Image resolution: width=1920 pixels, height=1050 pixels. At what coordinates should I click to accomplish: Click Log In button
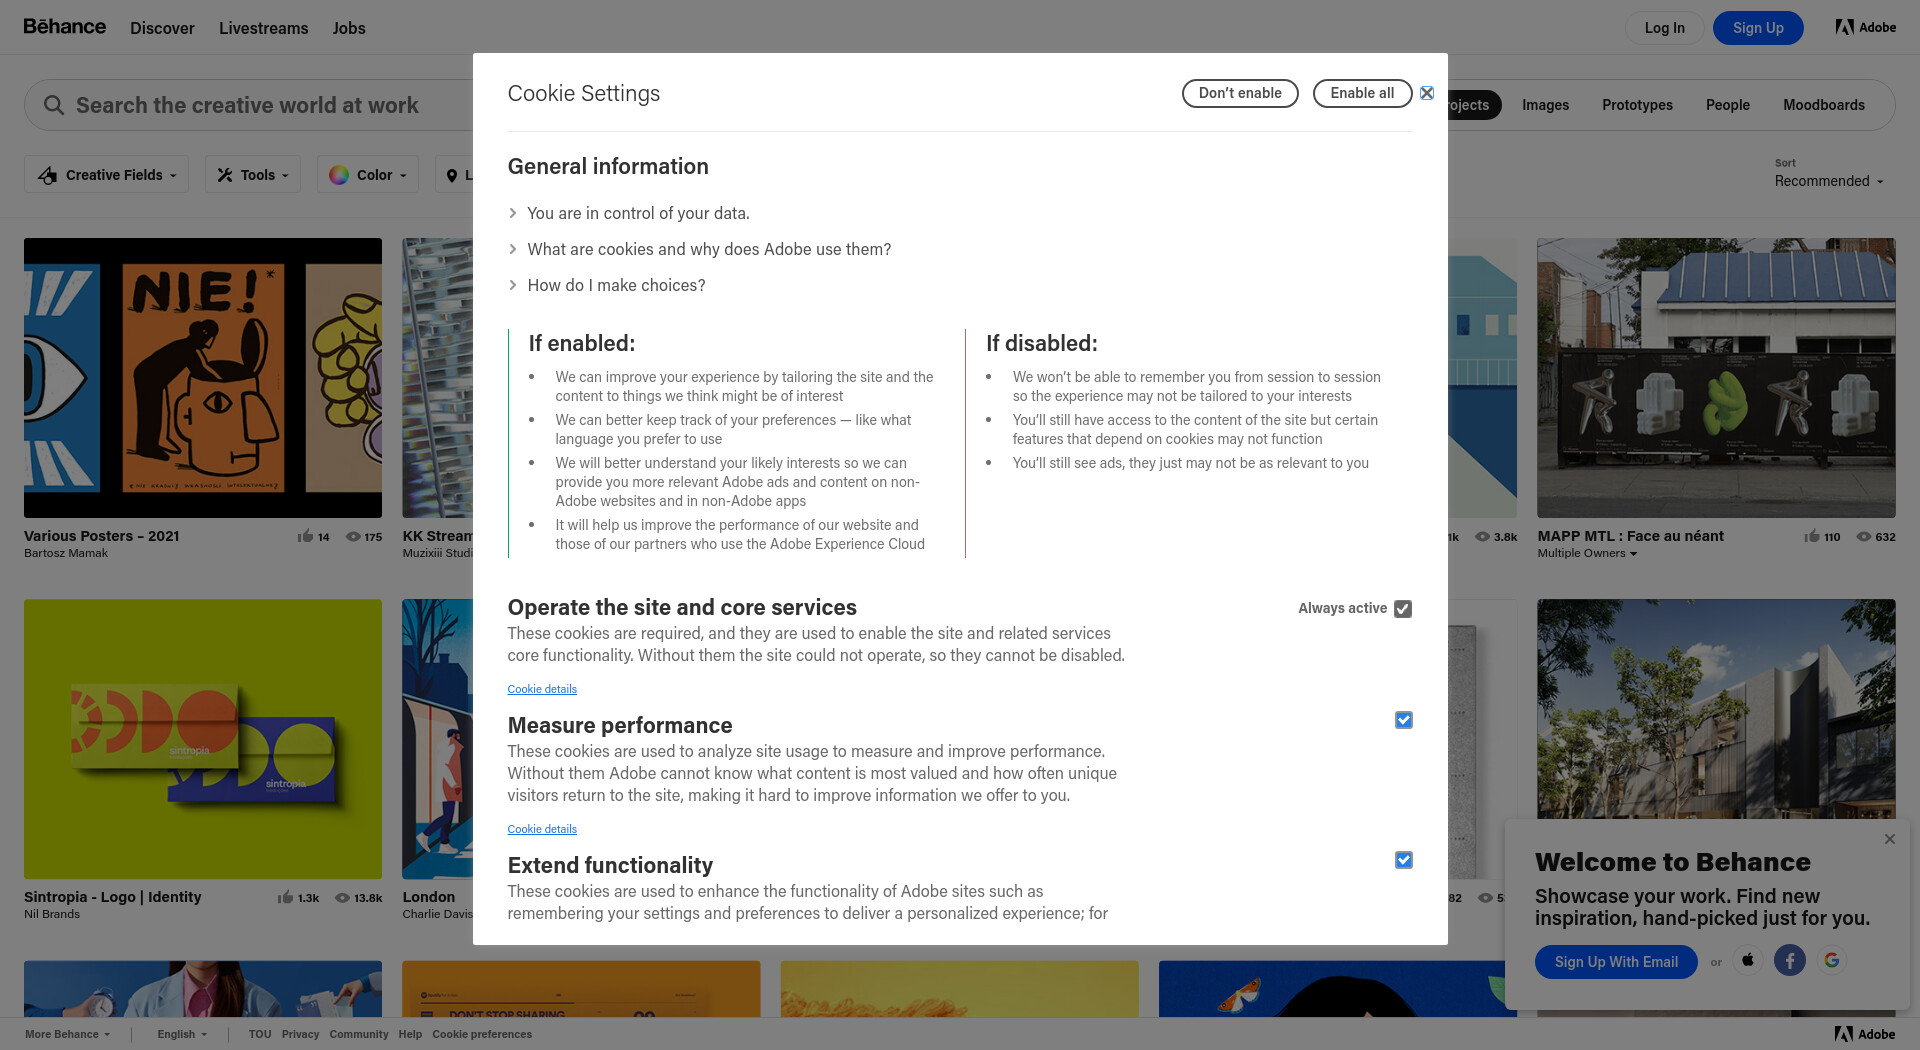(1664, 28)
